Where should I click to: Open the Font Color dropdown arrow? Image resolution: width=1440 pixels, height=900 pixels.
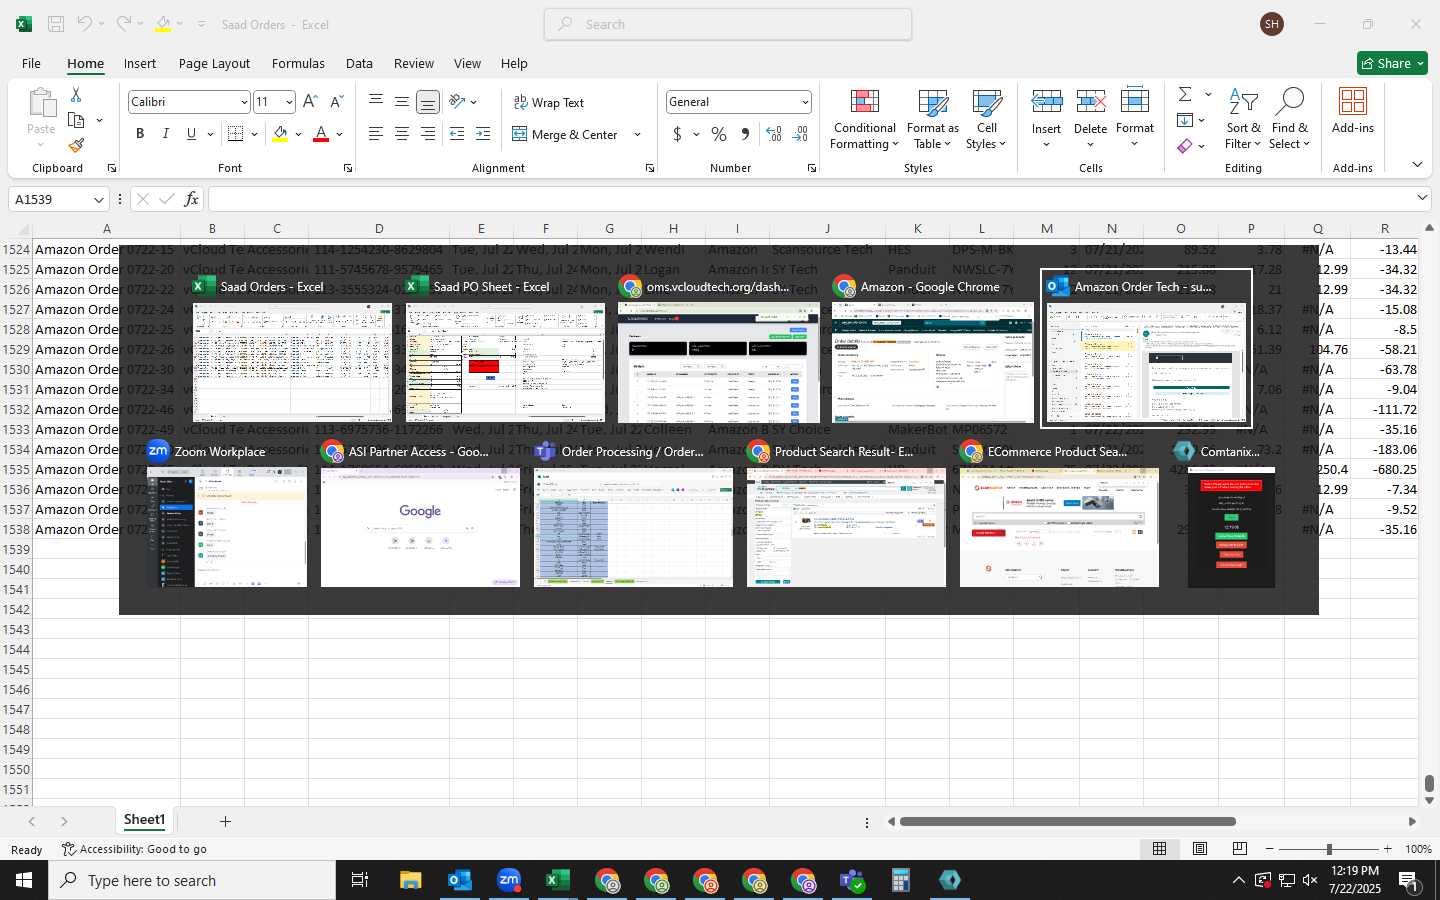pyautogui.click(x=340, y=134)
